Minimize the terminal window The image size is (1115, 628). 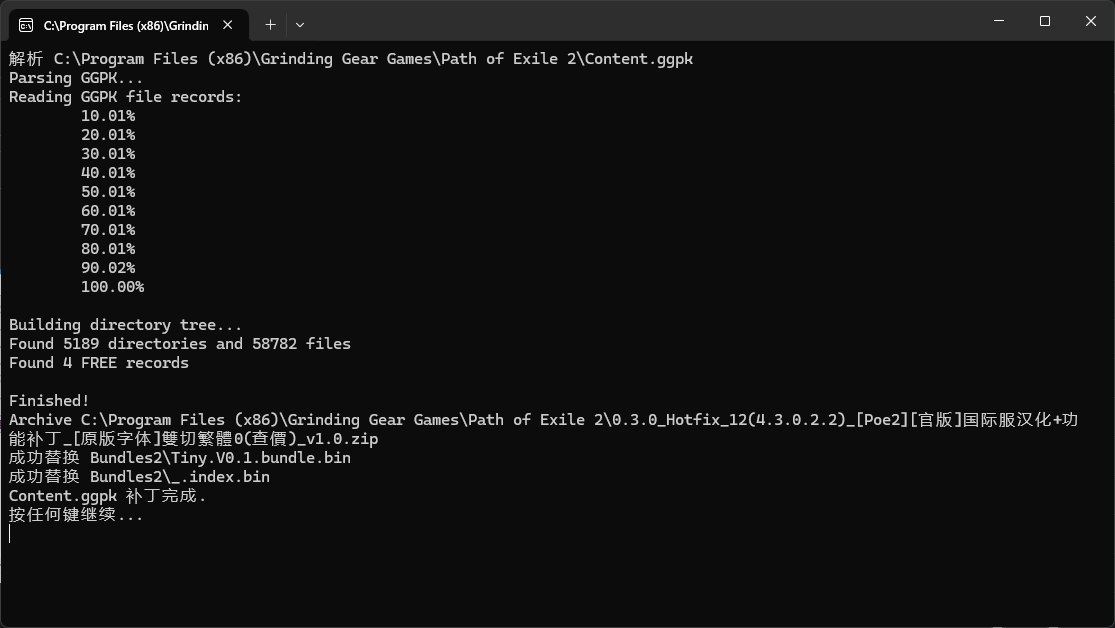tap(998, 21)
